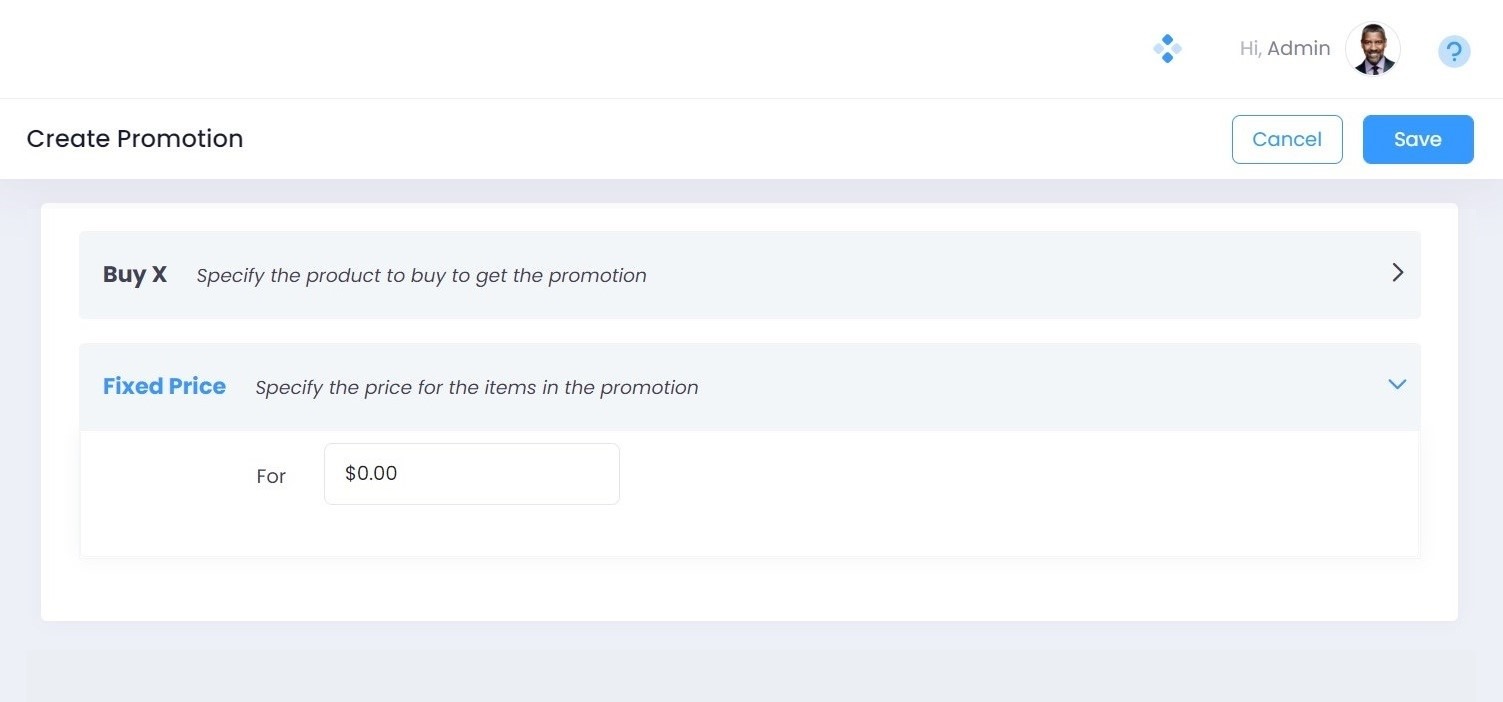The image size is (1503, 702).
Task: Click the "Hi, Admin" greeting text
Action: (1284, 48)
